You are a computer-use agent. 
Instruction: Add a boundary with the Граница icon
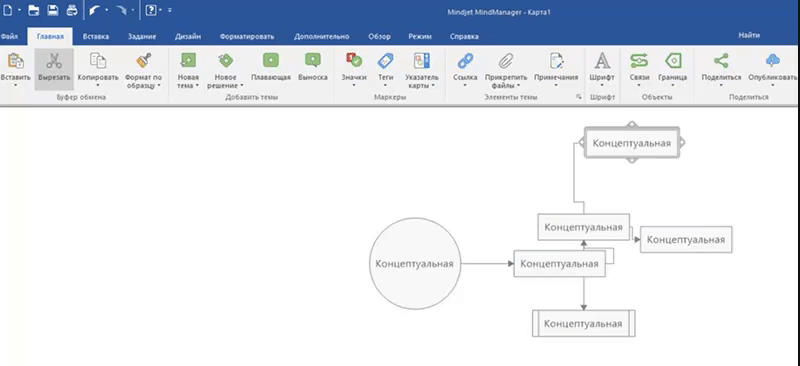click(672, 61)
